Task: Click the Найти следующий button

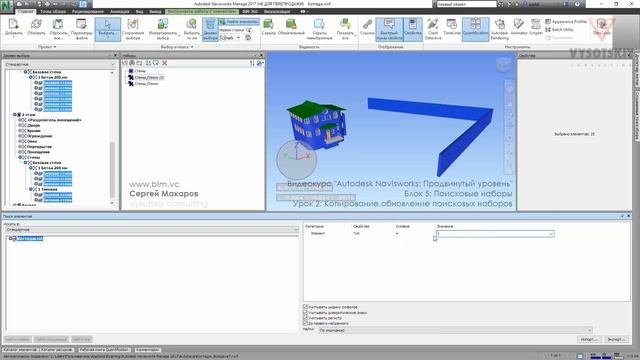Action: click(51, 339)
